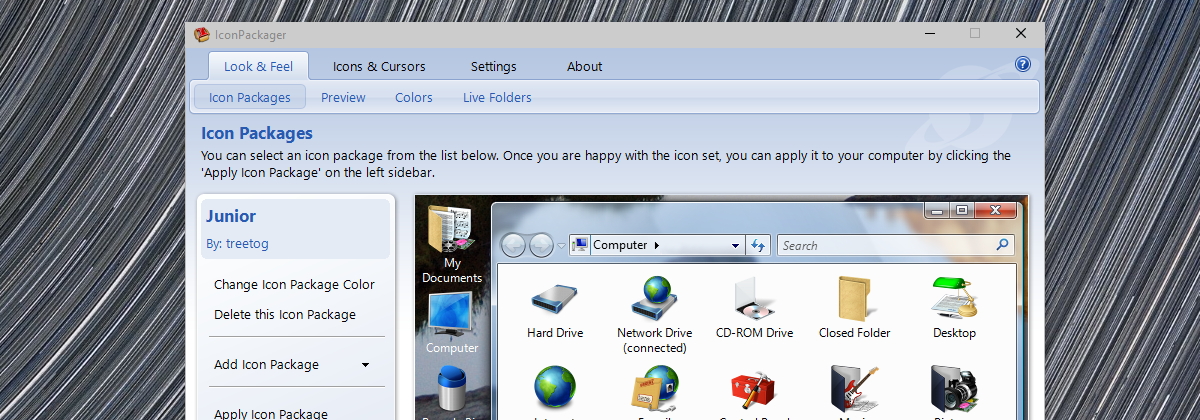Click the forward arrow in preview window
1200x420 pixels.
[x=541, y=245]
